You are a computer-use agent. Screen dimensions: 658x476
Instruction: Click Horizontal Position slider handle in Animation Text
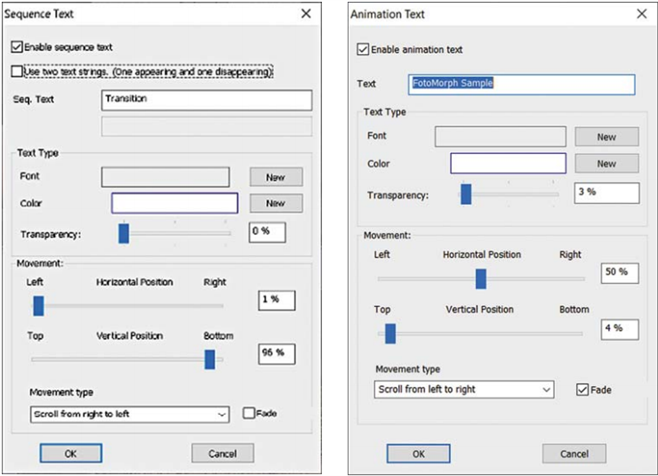[x=480, y=278]
